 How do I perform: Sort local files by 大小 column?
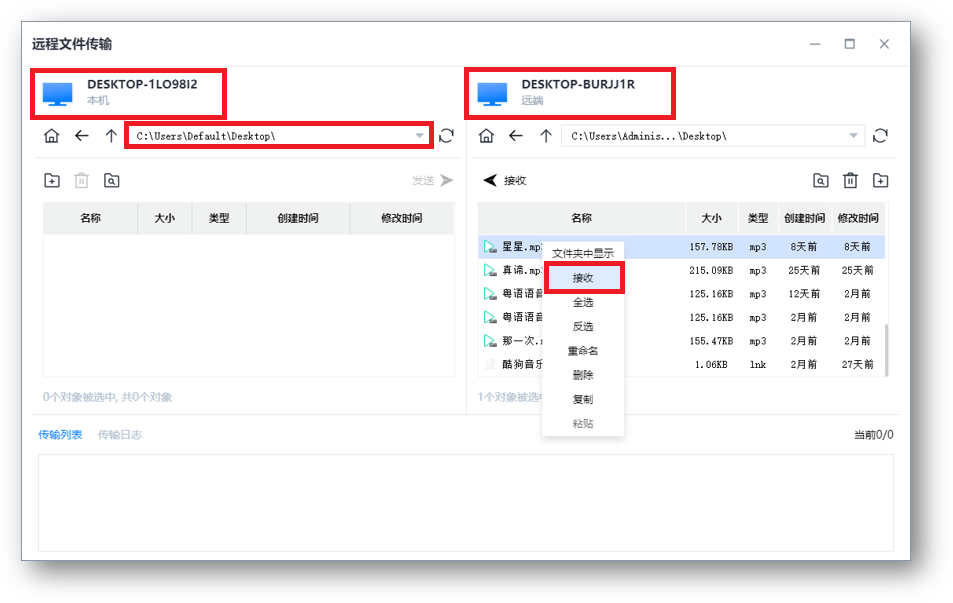coord(165,218)
